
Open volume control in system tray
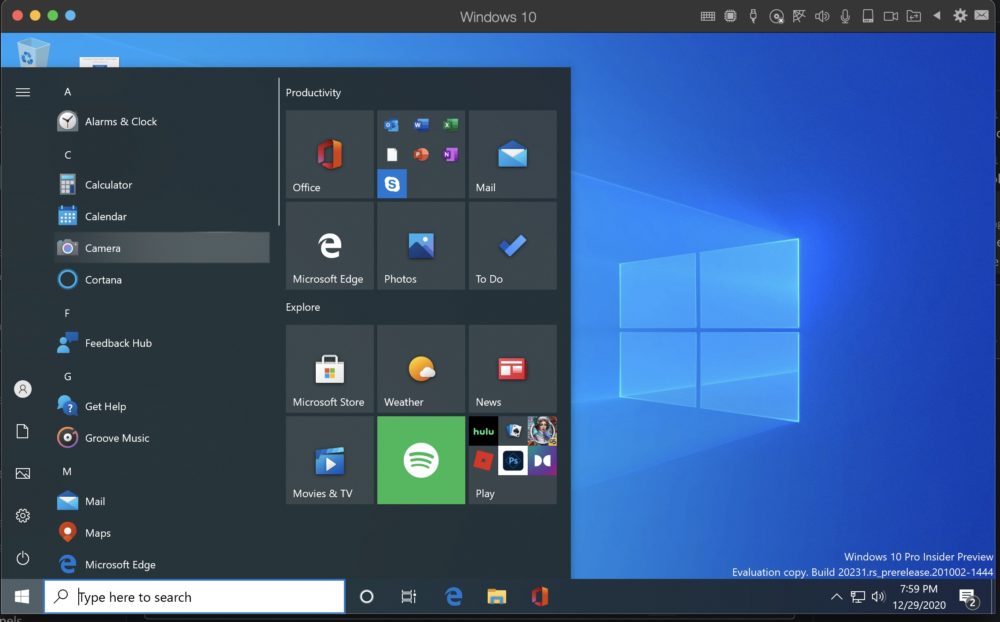click(x=878, y=596)
